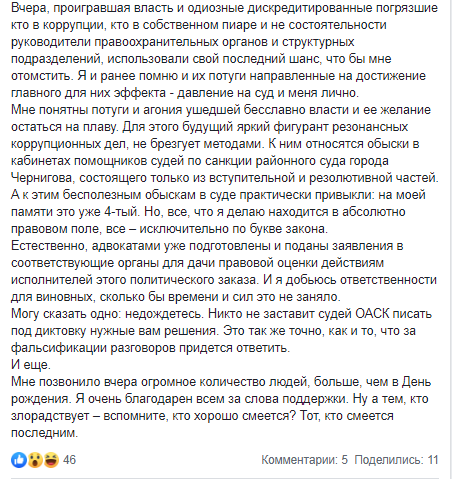
Task: Click the short line "И еще."
Action: coord(31,365)
